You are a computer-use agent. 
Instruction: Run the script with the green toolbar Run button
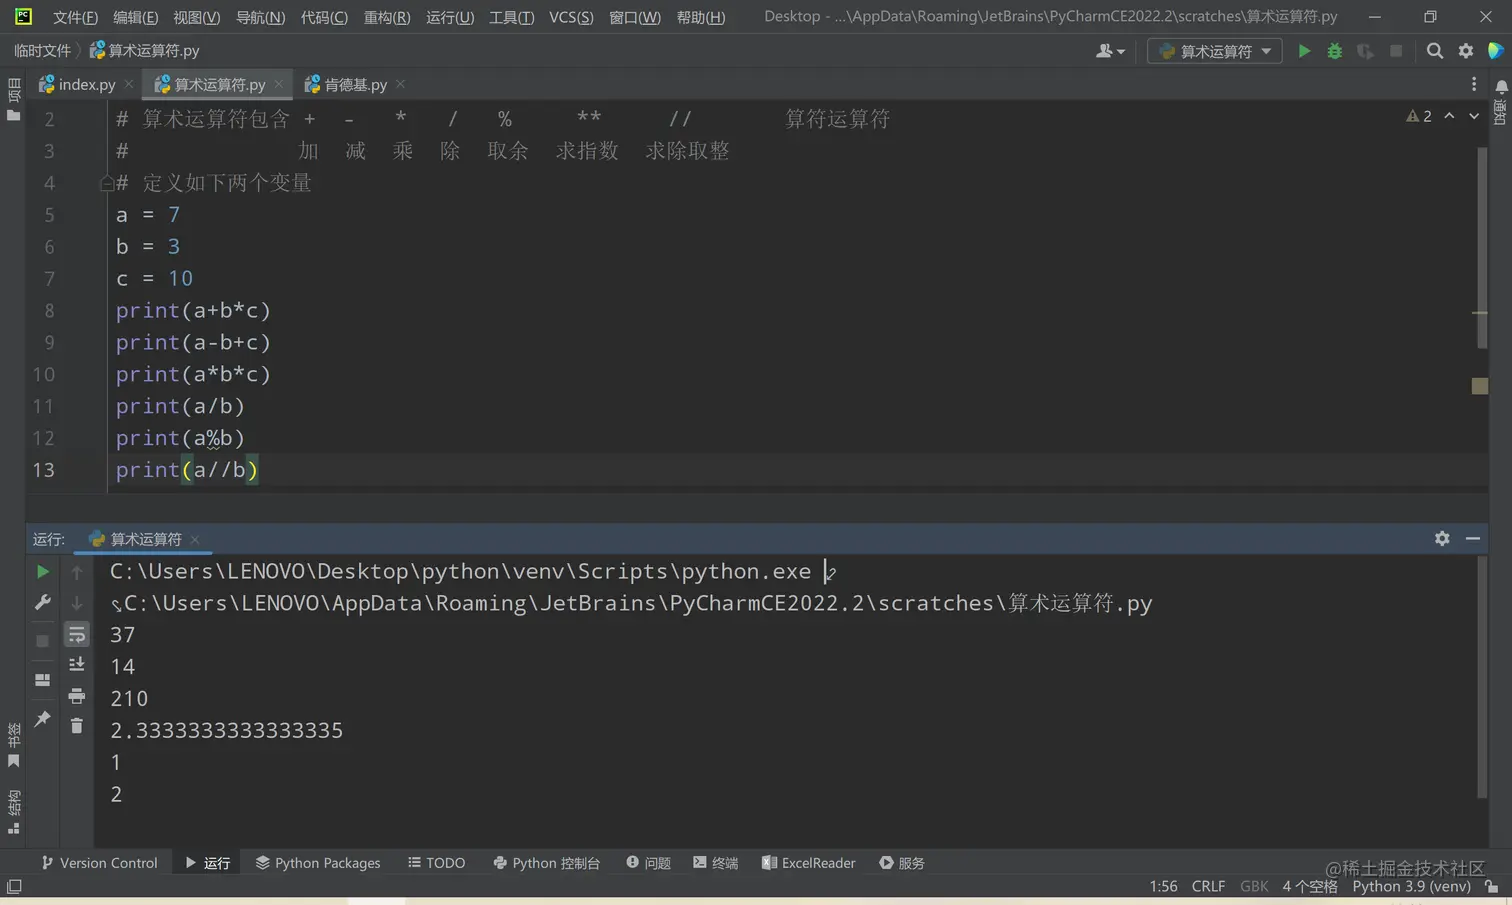pos(1304,51)
